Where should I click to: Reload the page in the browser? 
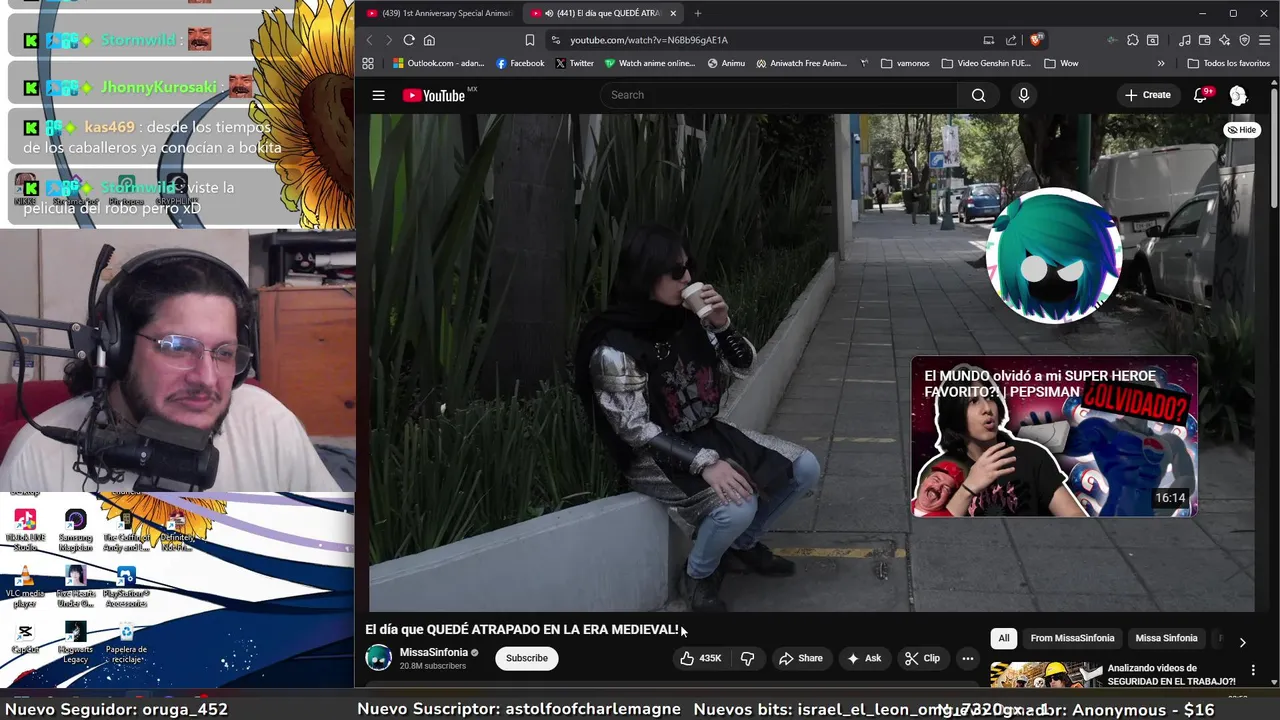pyautogui.click(x=409, y=40)
